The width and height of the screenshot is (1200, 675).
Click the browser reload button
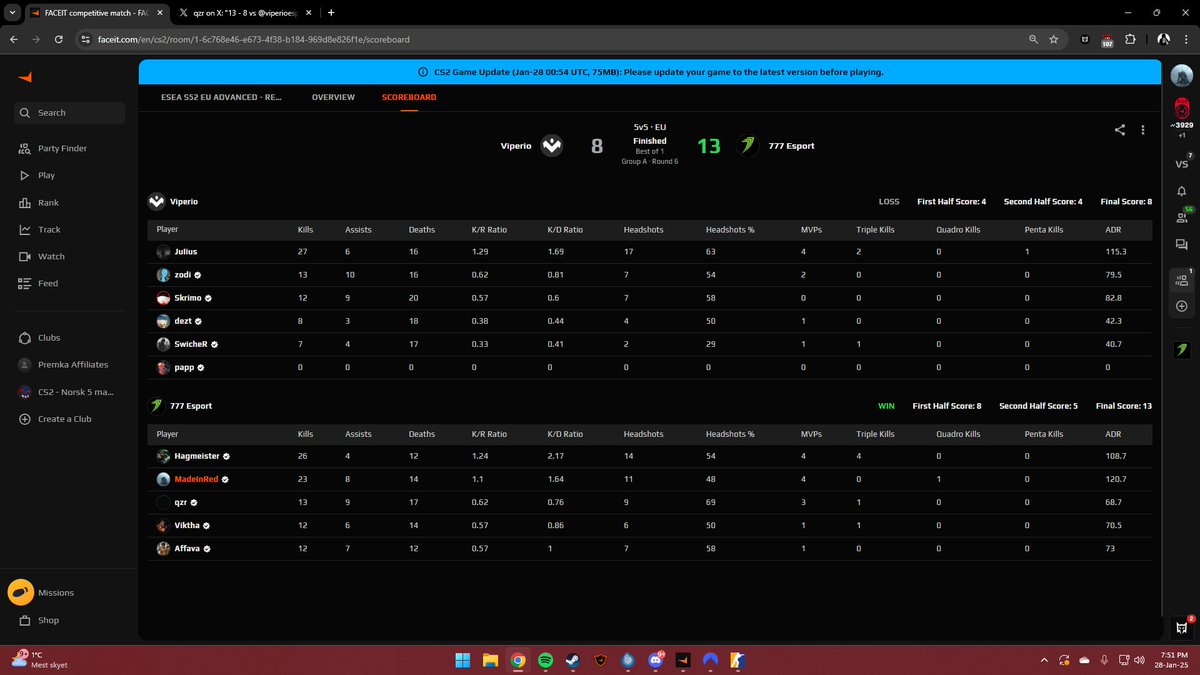tap(60, 39)
